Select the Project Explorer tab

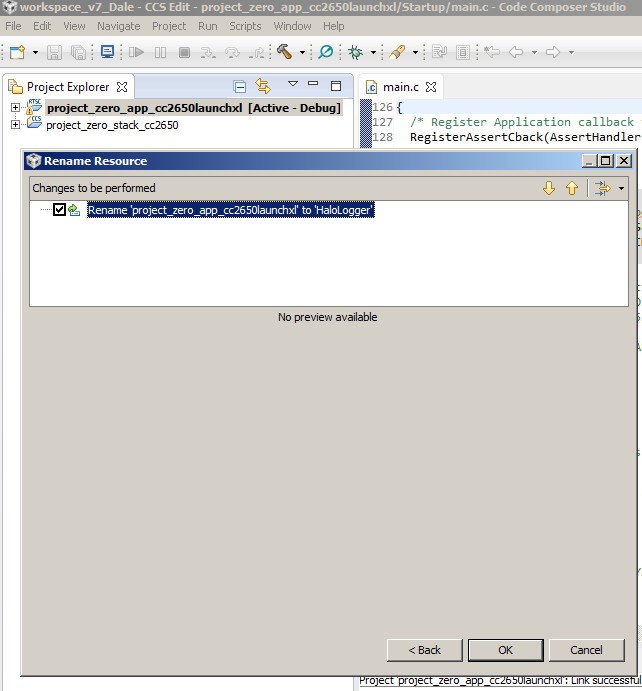tap(68, 87)
